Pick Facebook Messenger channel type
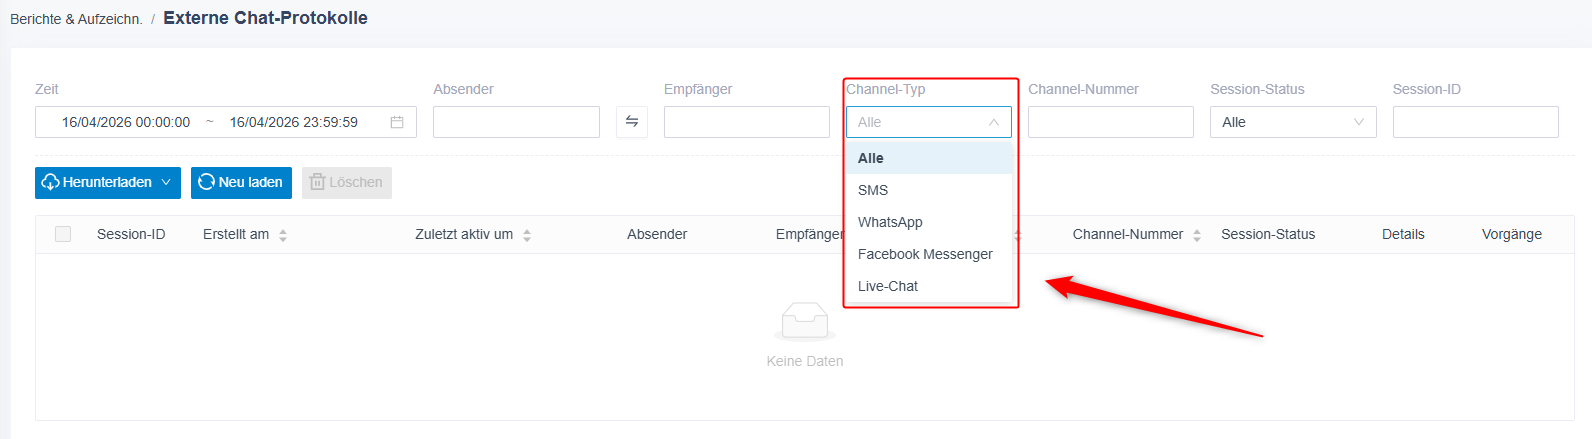This screenshot has height=439, width=1592. [x=930, y=254]
